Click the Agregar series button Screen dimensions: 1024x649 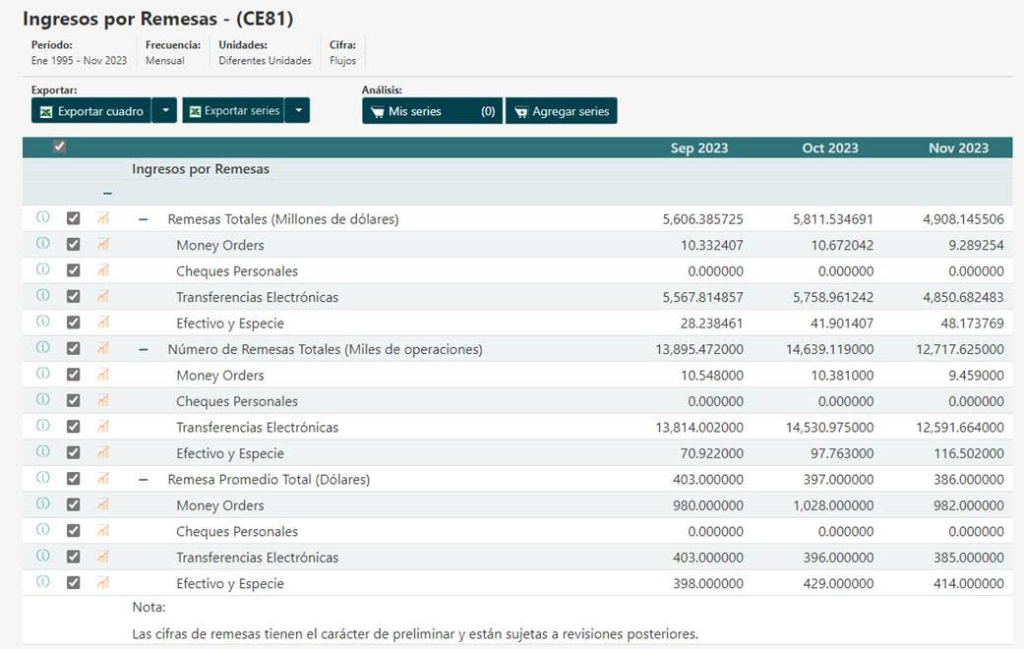click(x=561, y=111)
